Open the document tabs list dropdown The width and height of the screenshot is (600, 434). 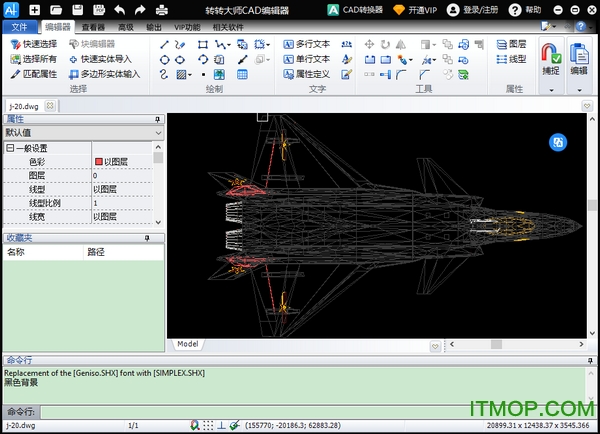click(587, 105)
